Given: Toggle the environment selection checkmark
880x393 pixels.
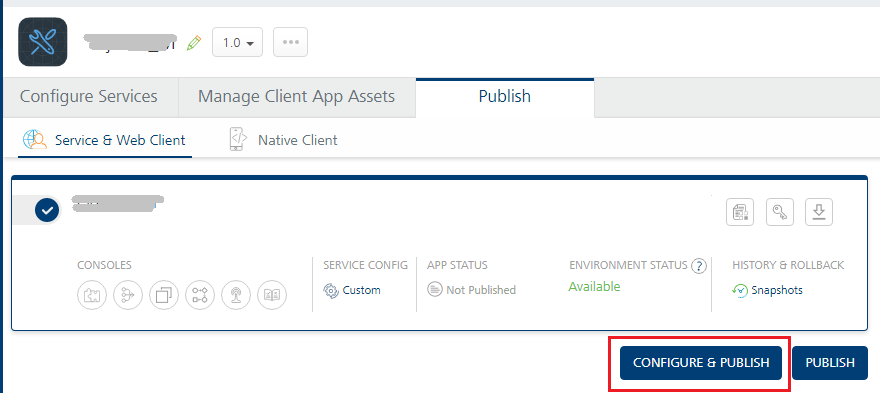Looking at the screenshot, I should (47, 211).
